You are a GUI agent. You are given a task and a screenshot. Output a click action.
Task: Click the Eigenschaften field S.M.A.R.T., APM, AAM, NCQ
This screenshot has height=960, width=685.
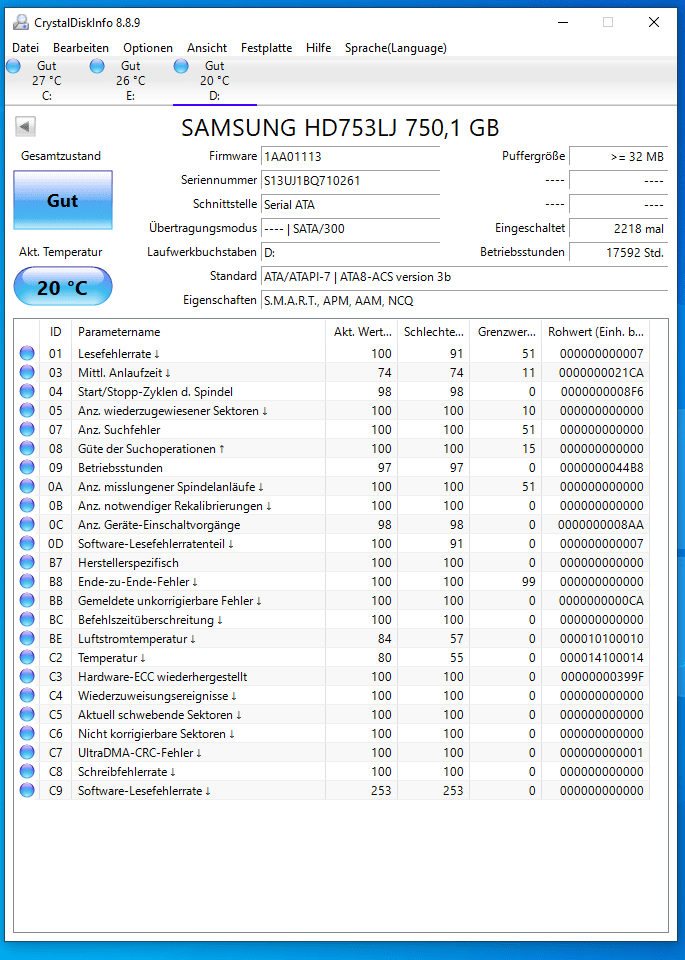pyautogui.click(x=464, y=301)
